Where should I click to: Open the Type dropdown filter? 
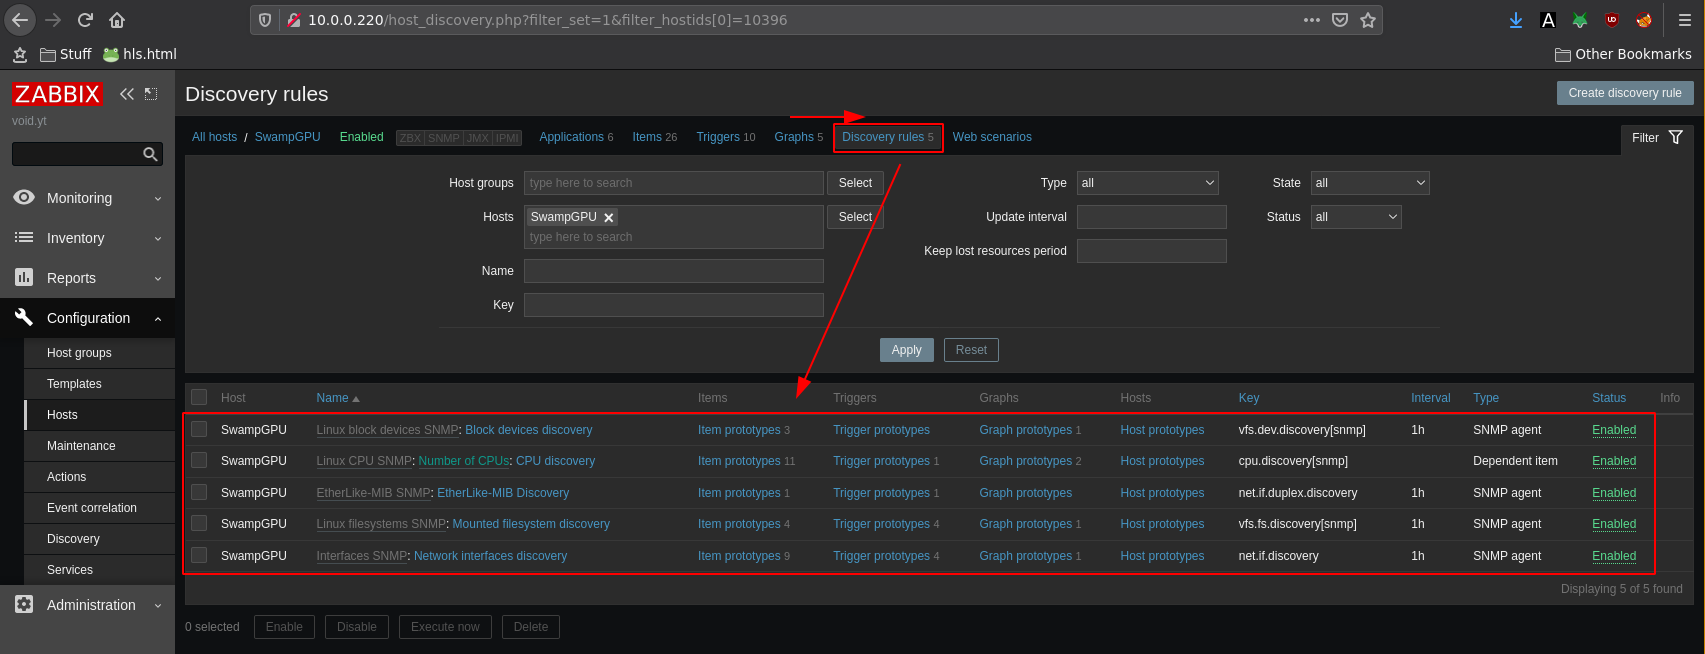coord(1148,183)
